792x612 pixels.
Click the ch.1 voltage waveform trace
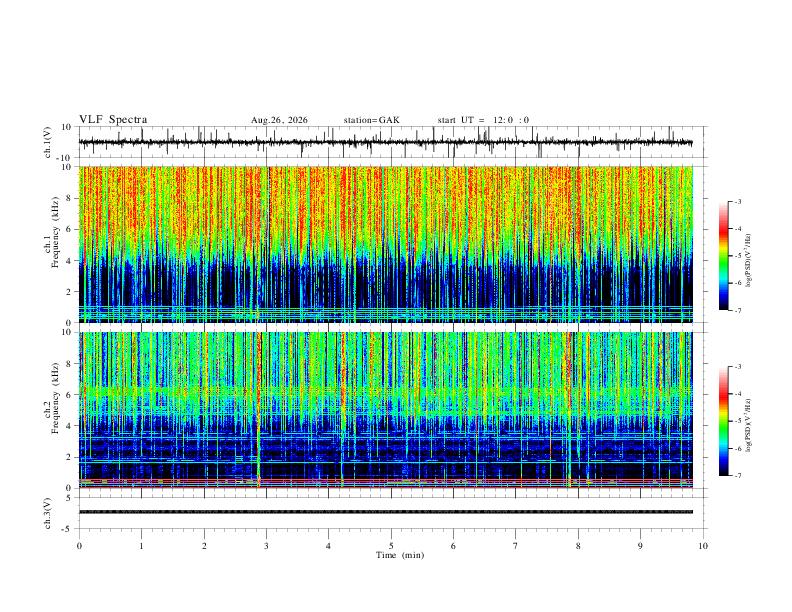point(385,142)
